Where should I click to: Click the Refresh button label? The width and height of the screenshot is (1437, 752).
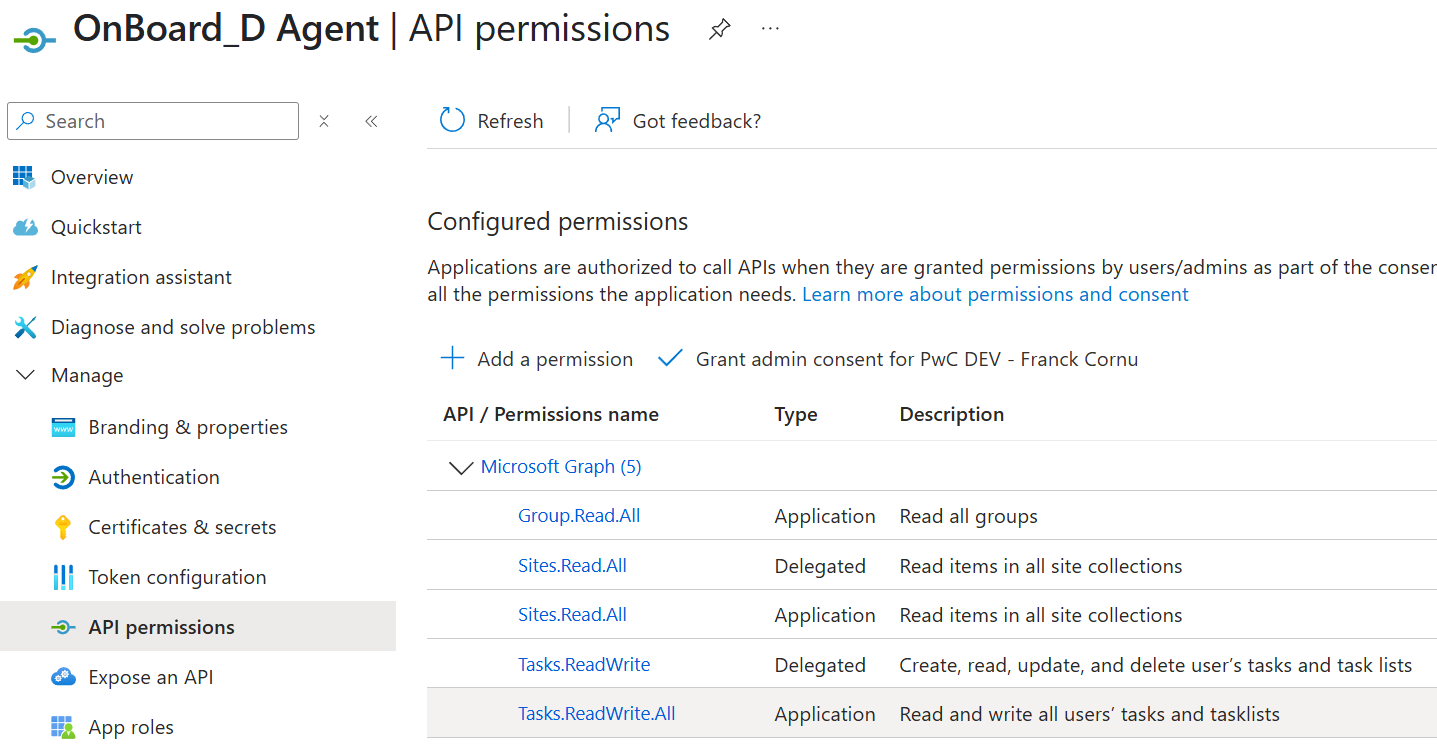tap(510, 121)
